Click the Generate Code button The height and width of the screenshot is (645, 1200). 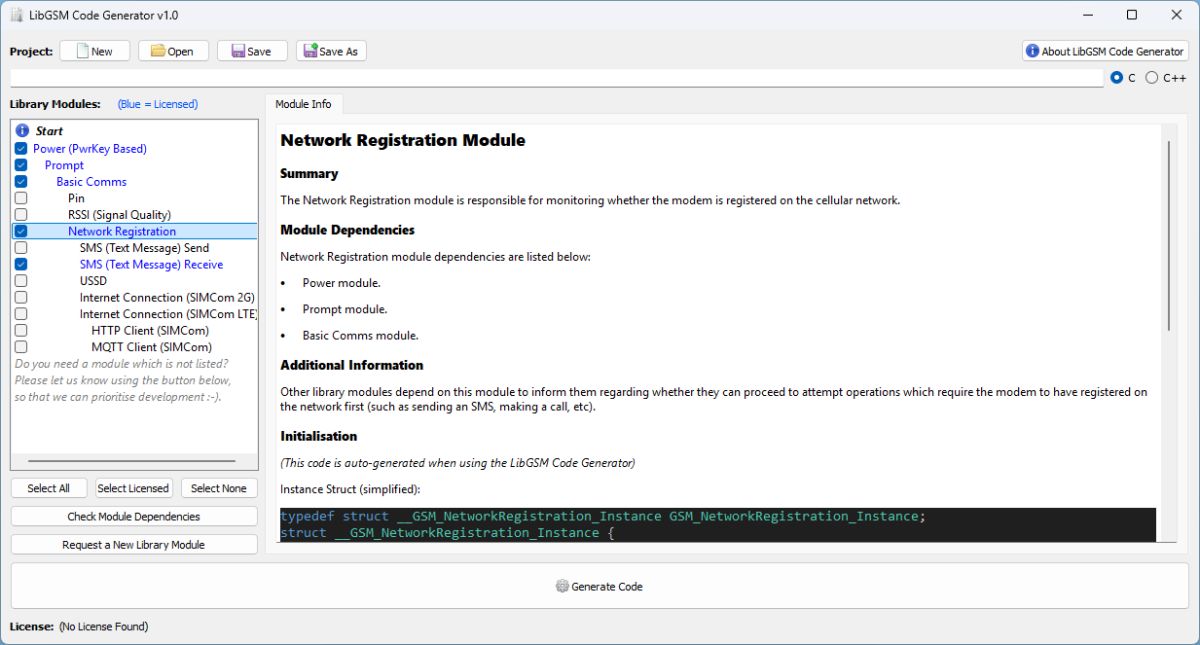(600, 586)
